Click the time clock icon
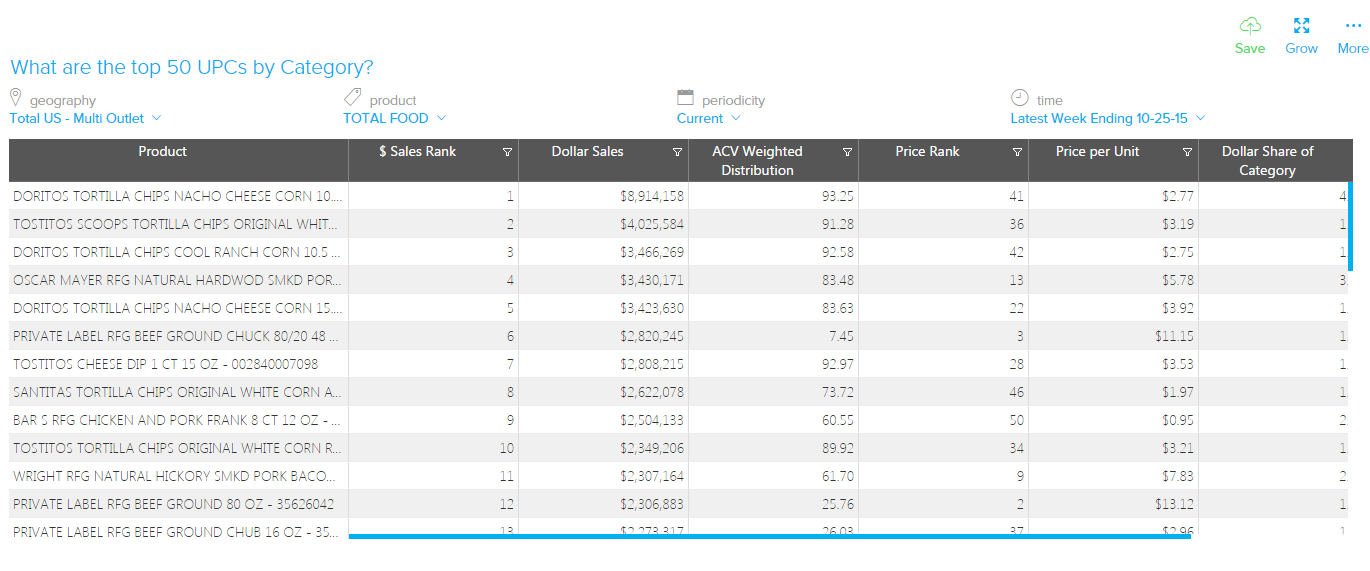The image size is (1370, 571). 1019,98
